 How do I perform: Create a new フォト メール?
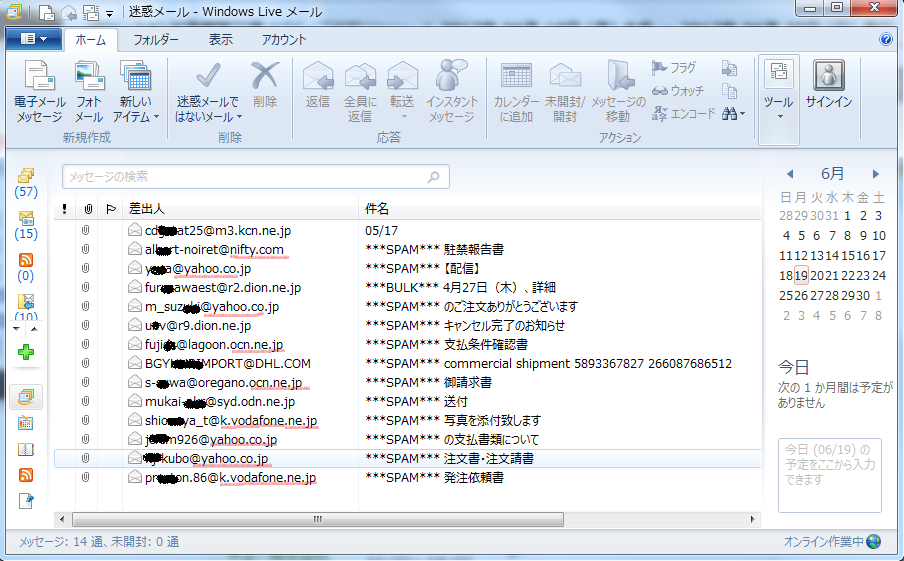pos(89,91)
